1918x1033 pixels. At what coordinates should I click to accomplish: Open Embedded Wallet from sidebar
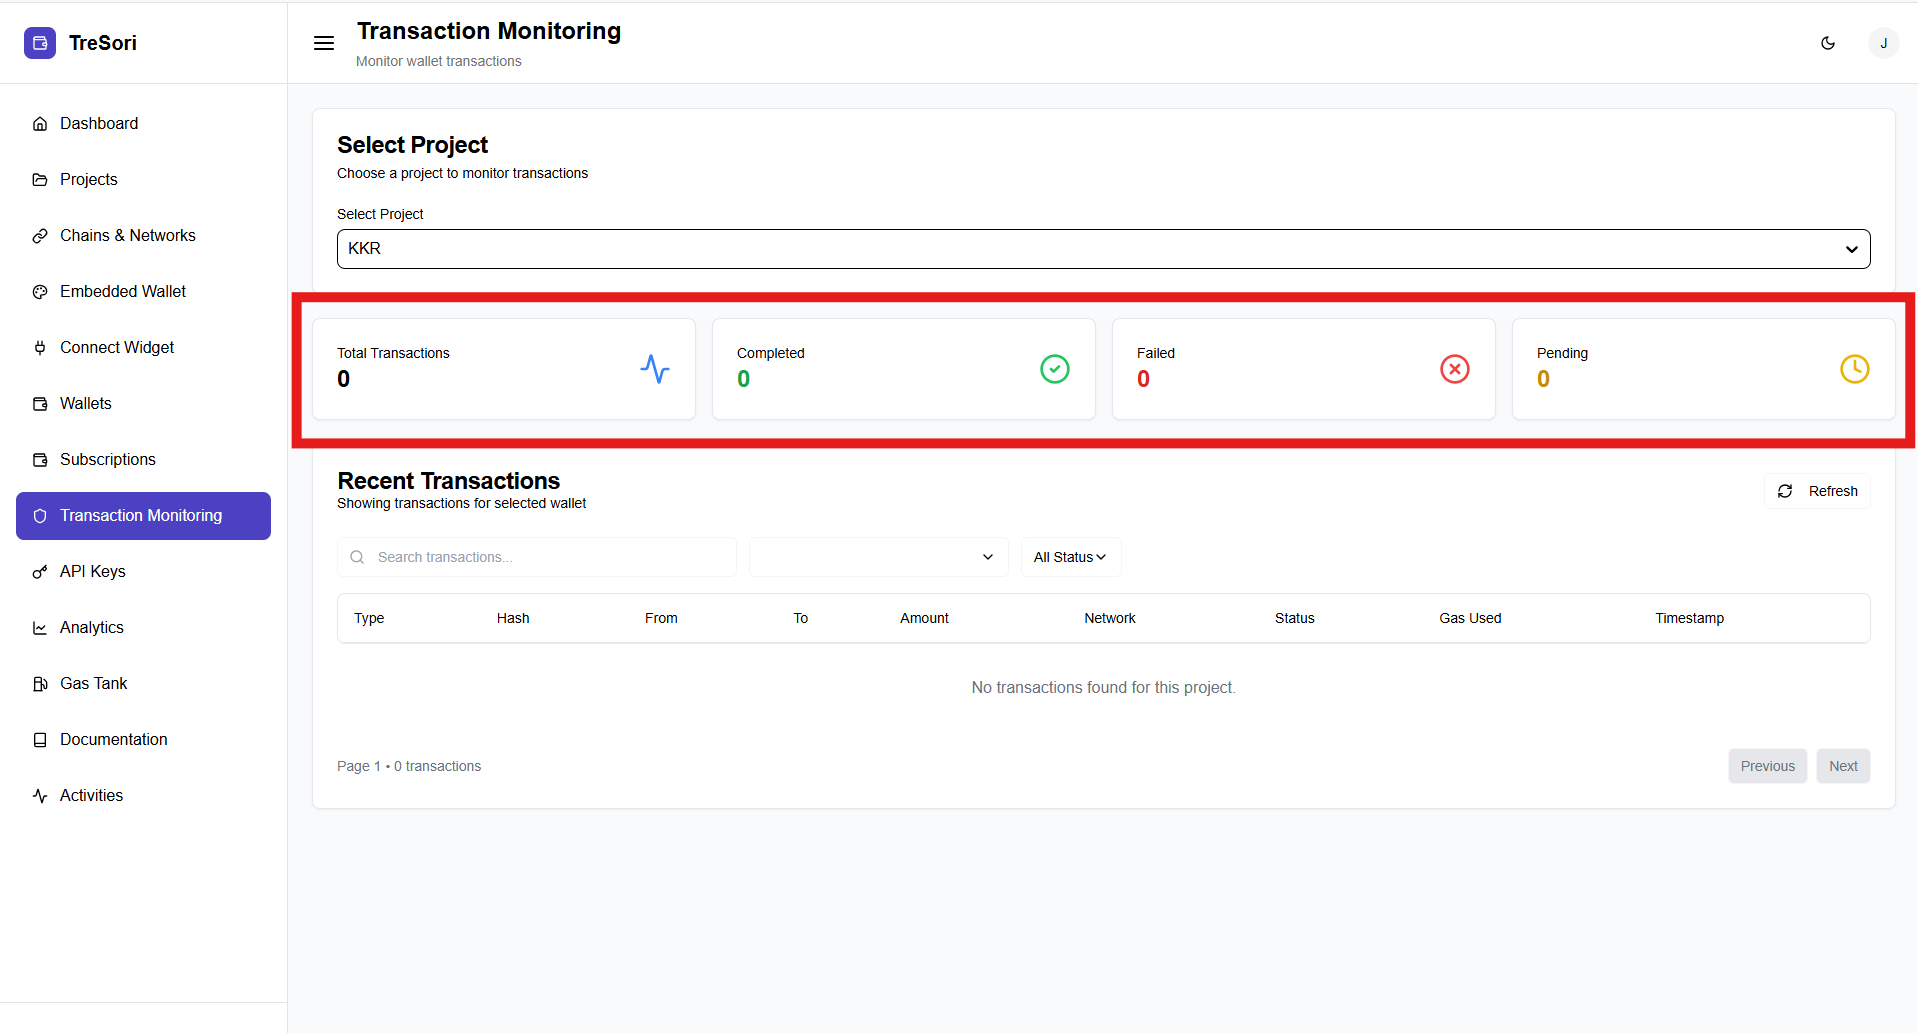coord(122,292)
